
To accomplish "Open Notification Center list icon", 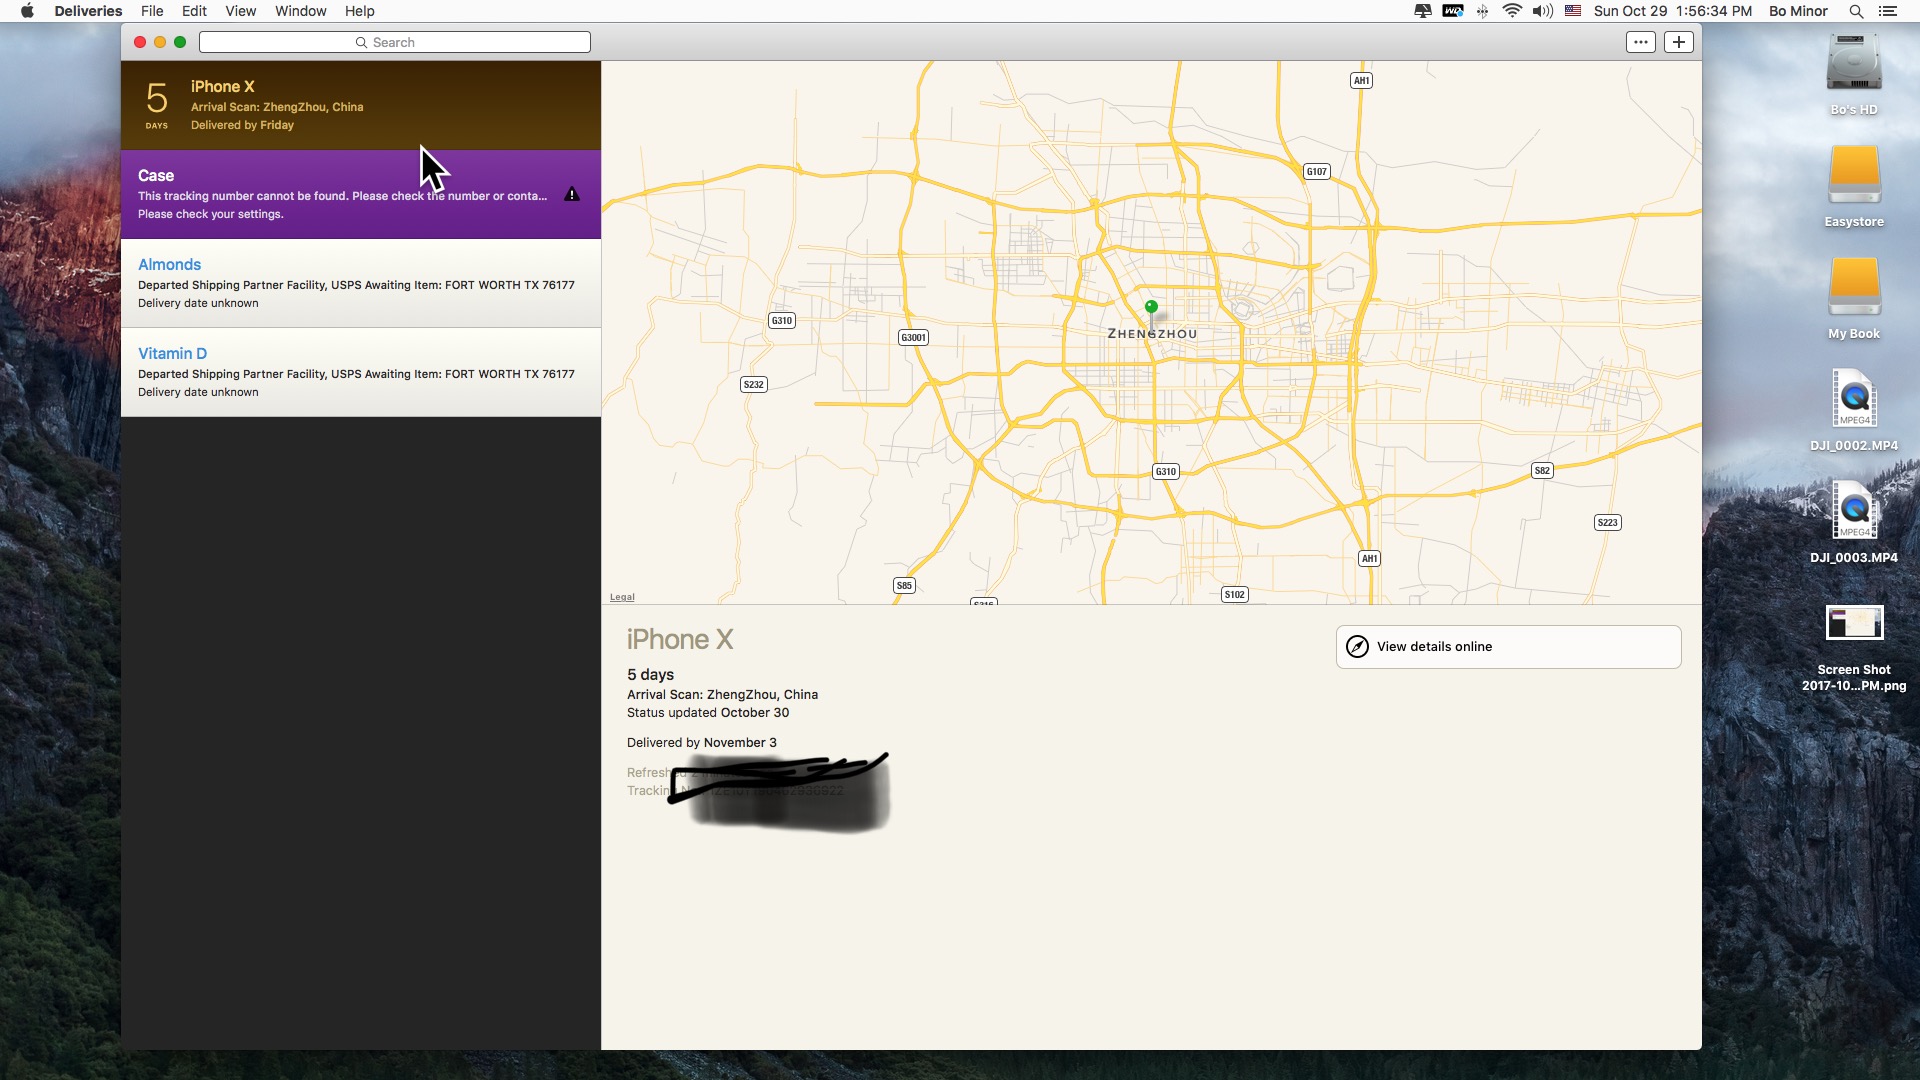I will [x=1888, y=11].
